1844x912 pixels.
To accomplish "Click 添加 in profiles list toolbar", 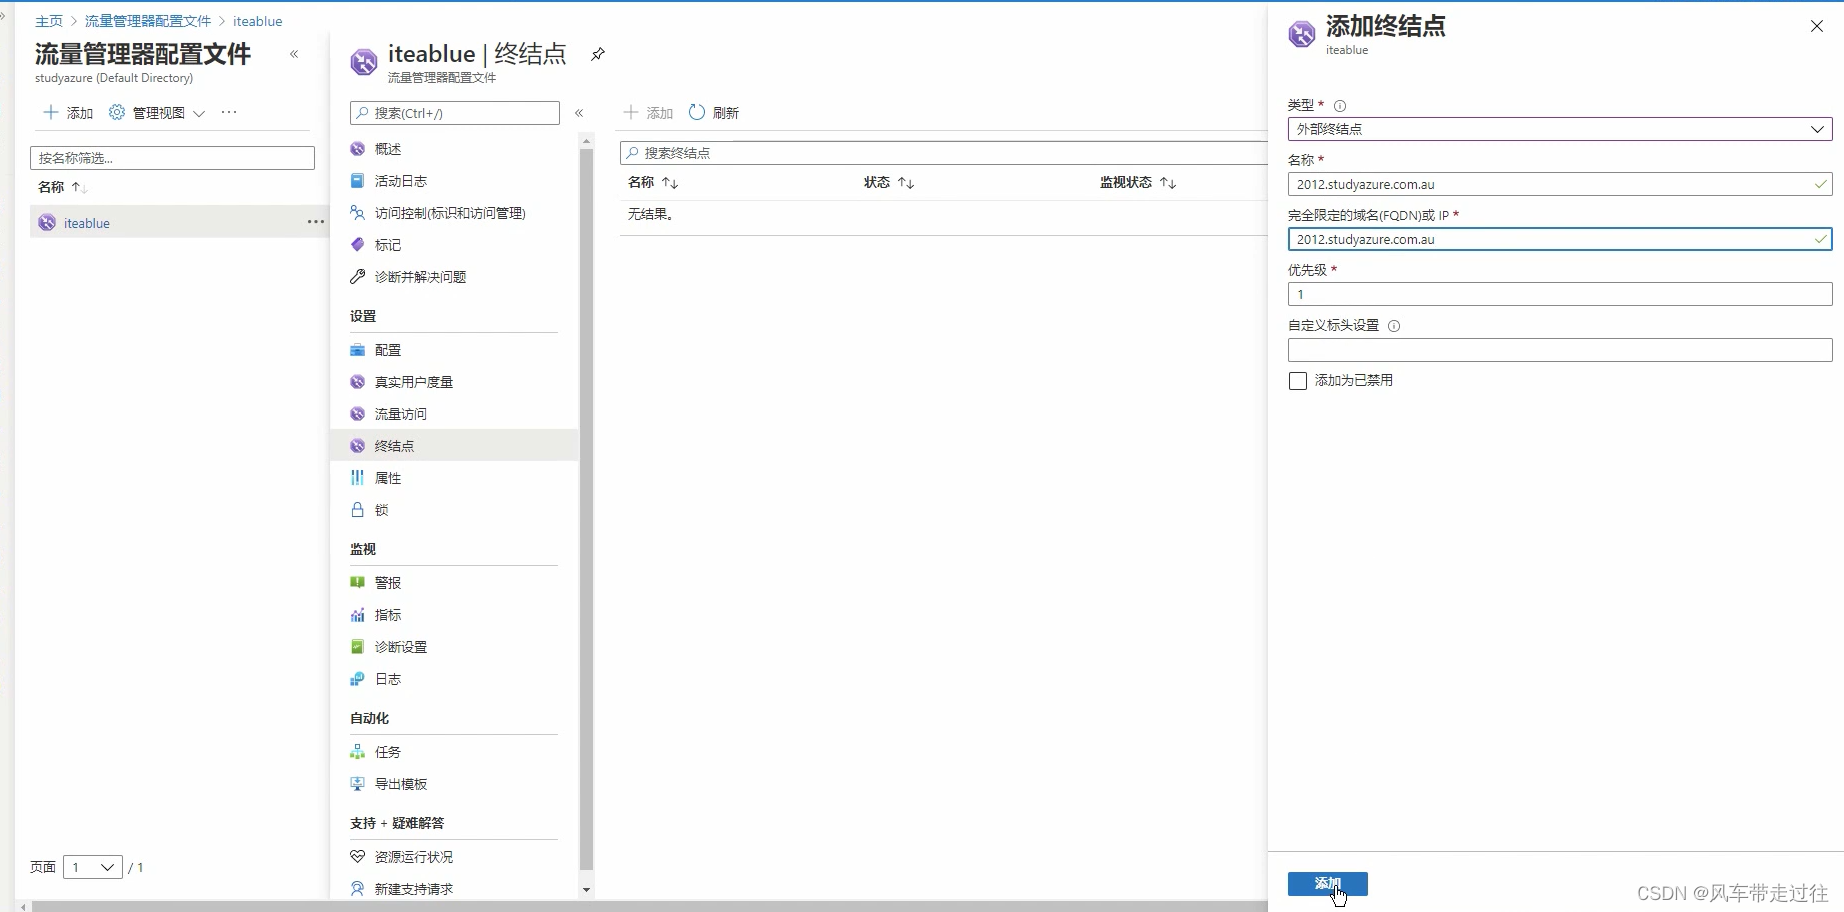I will [68, 113].
